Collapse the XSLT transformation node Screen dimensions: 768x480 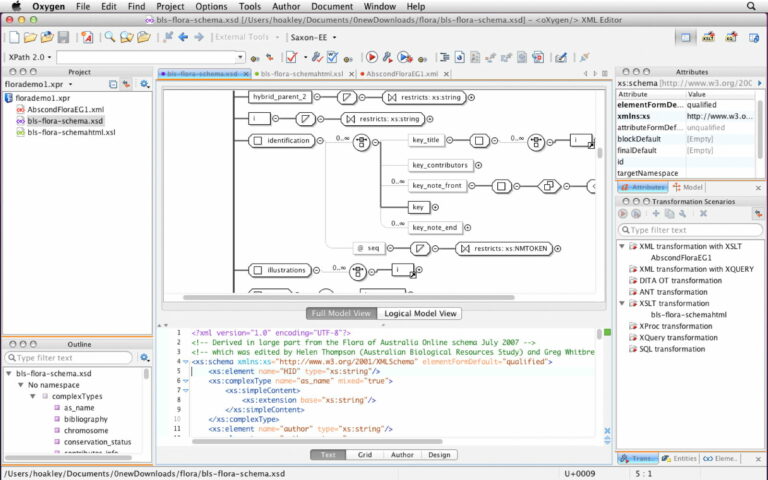coord(622,304)
